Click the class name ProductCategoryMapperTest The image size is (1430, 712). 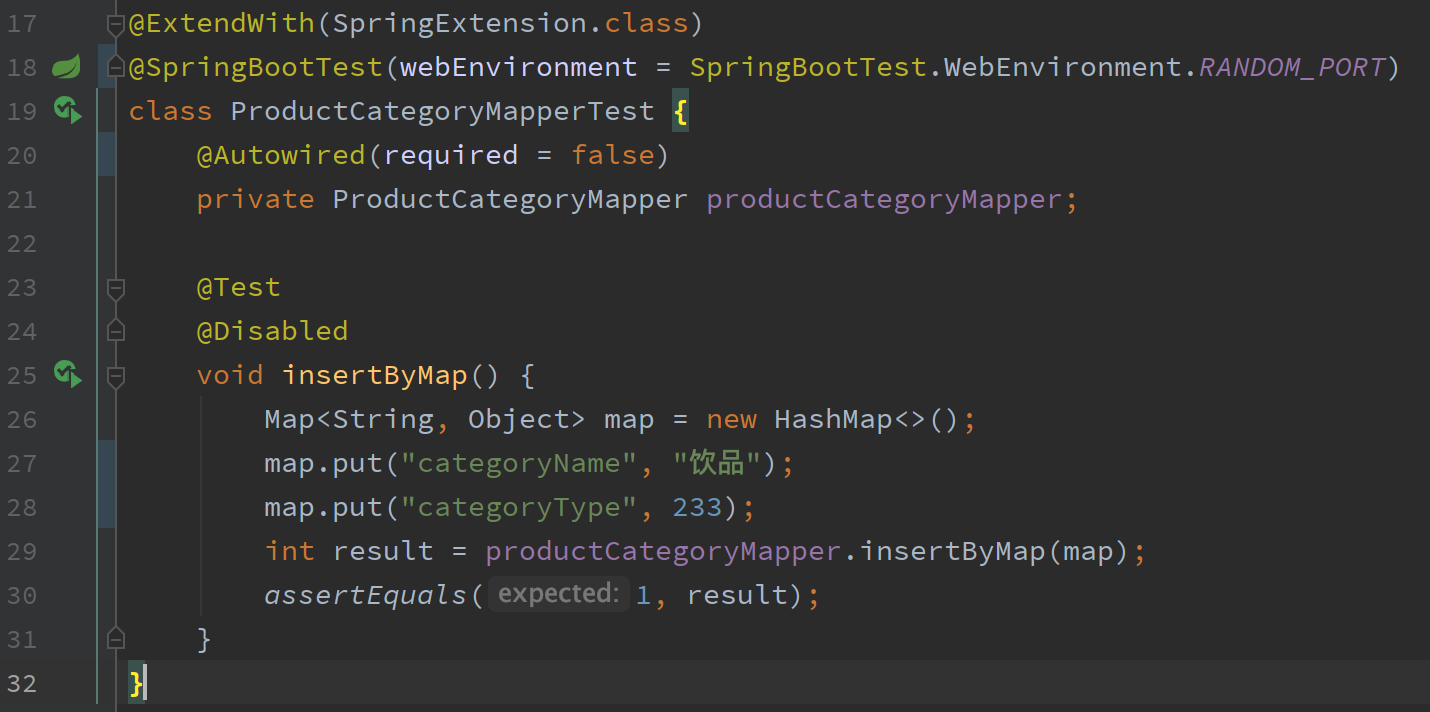443,110
